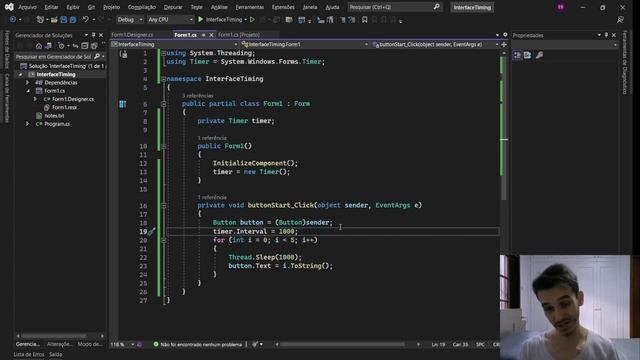The height and width of the screenshot is (360, 640).
Task: Click the bookmark toolbar icon
Action: pos(364,20)
